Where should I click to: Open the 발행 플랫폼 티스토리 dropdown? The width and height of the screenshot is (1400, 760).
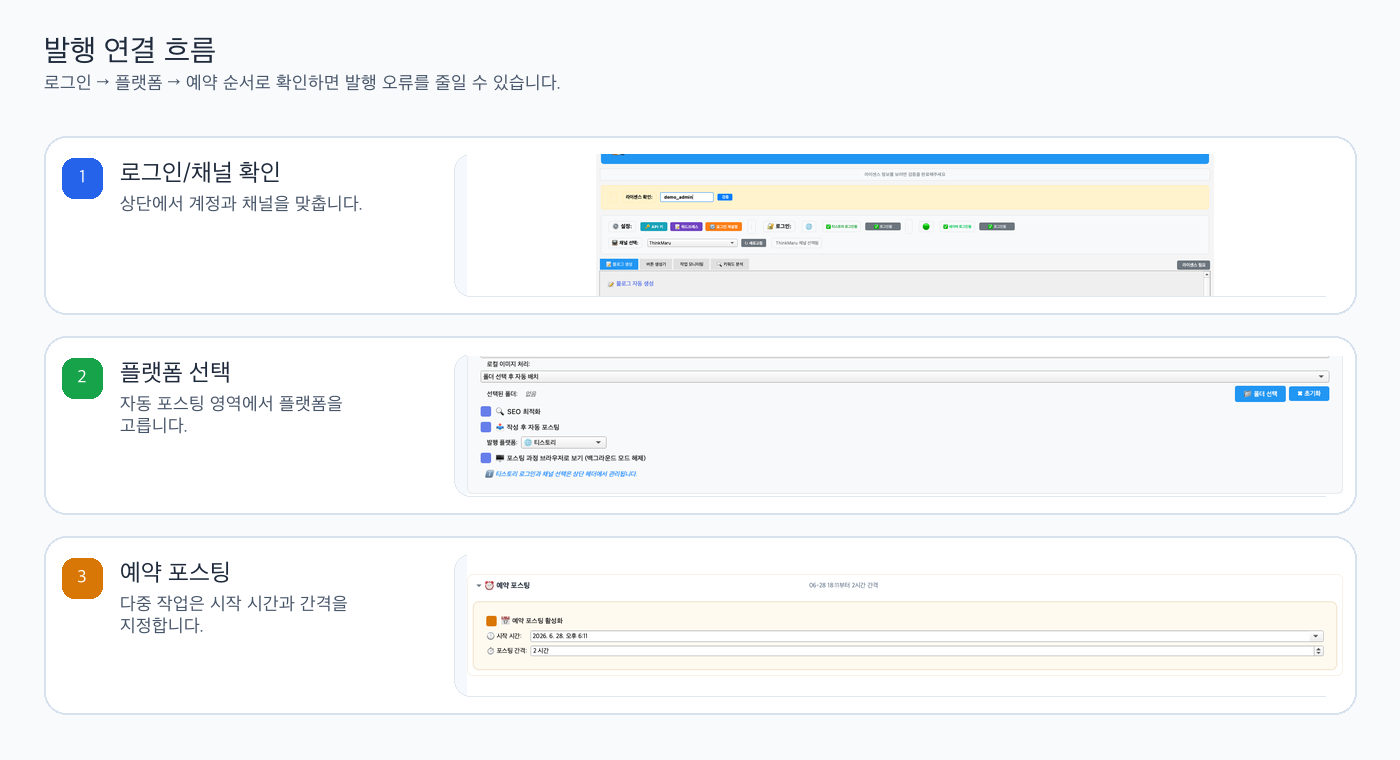[564, 442]
